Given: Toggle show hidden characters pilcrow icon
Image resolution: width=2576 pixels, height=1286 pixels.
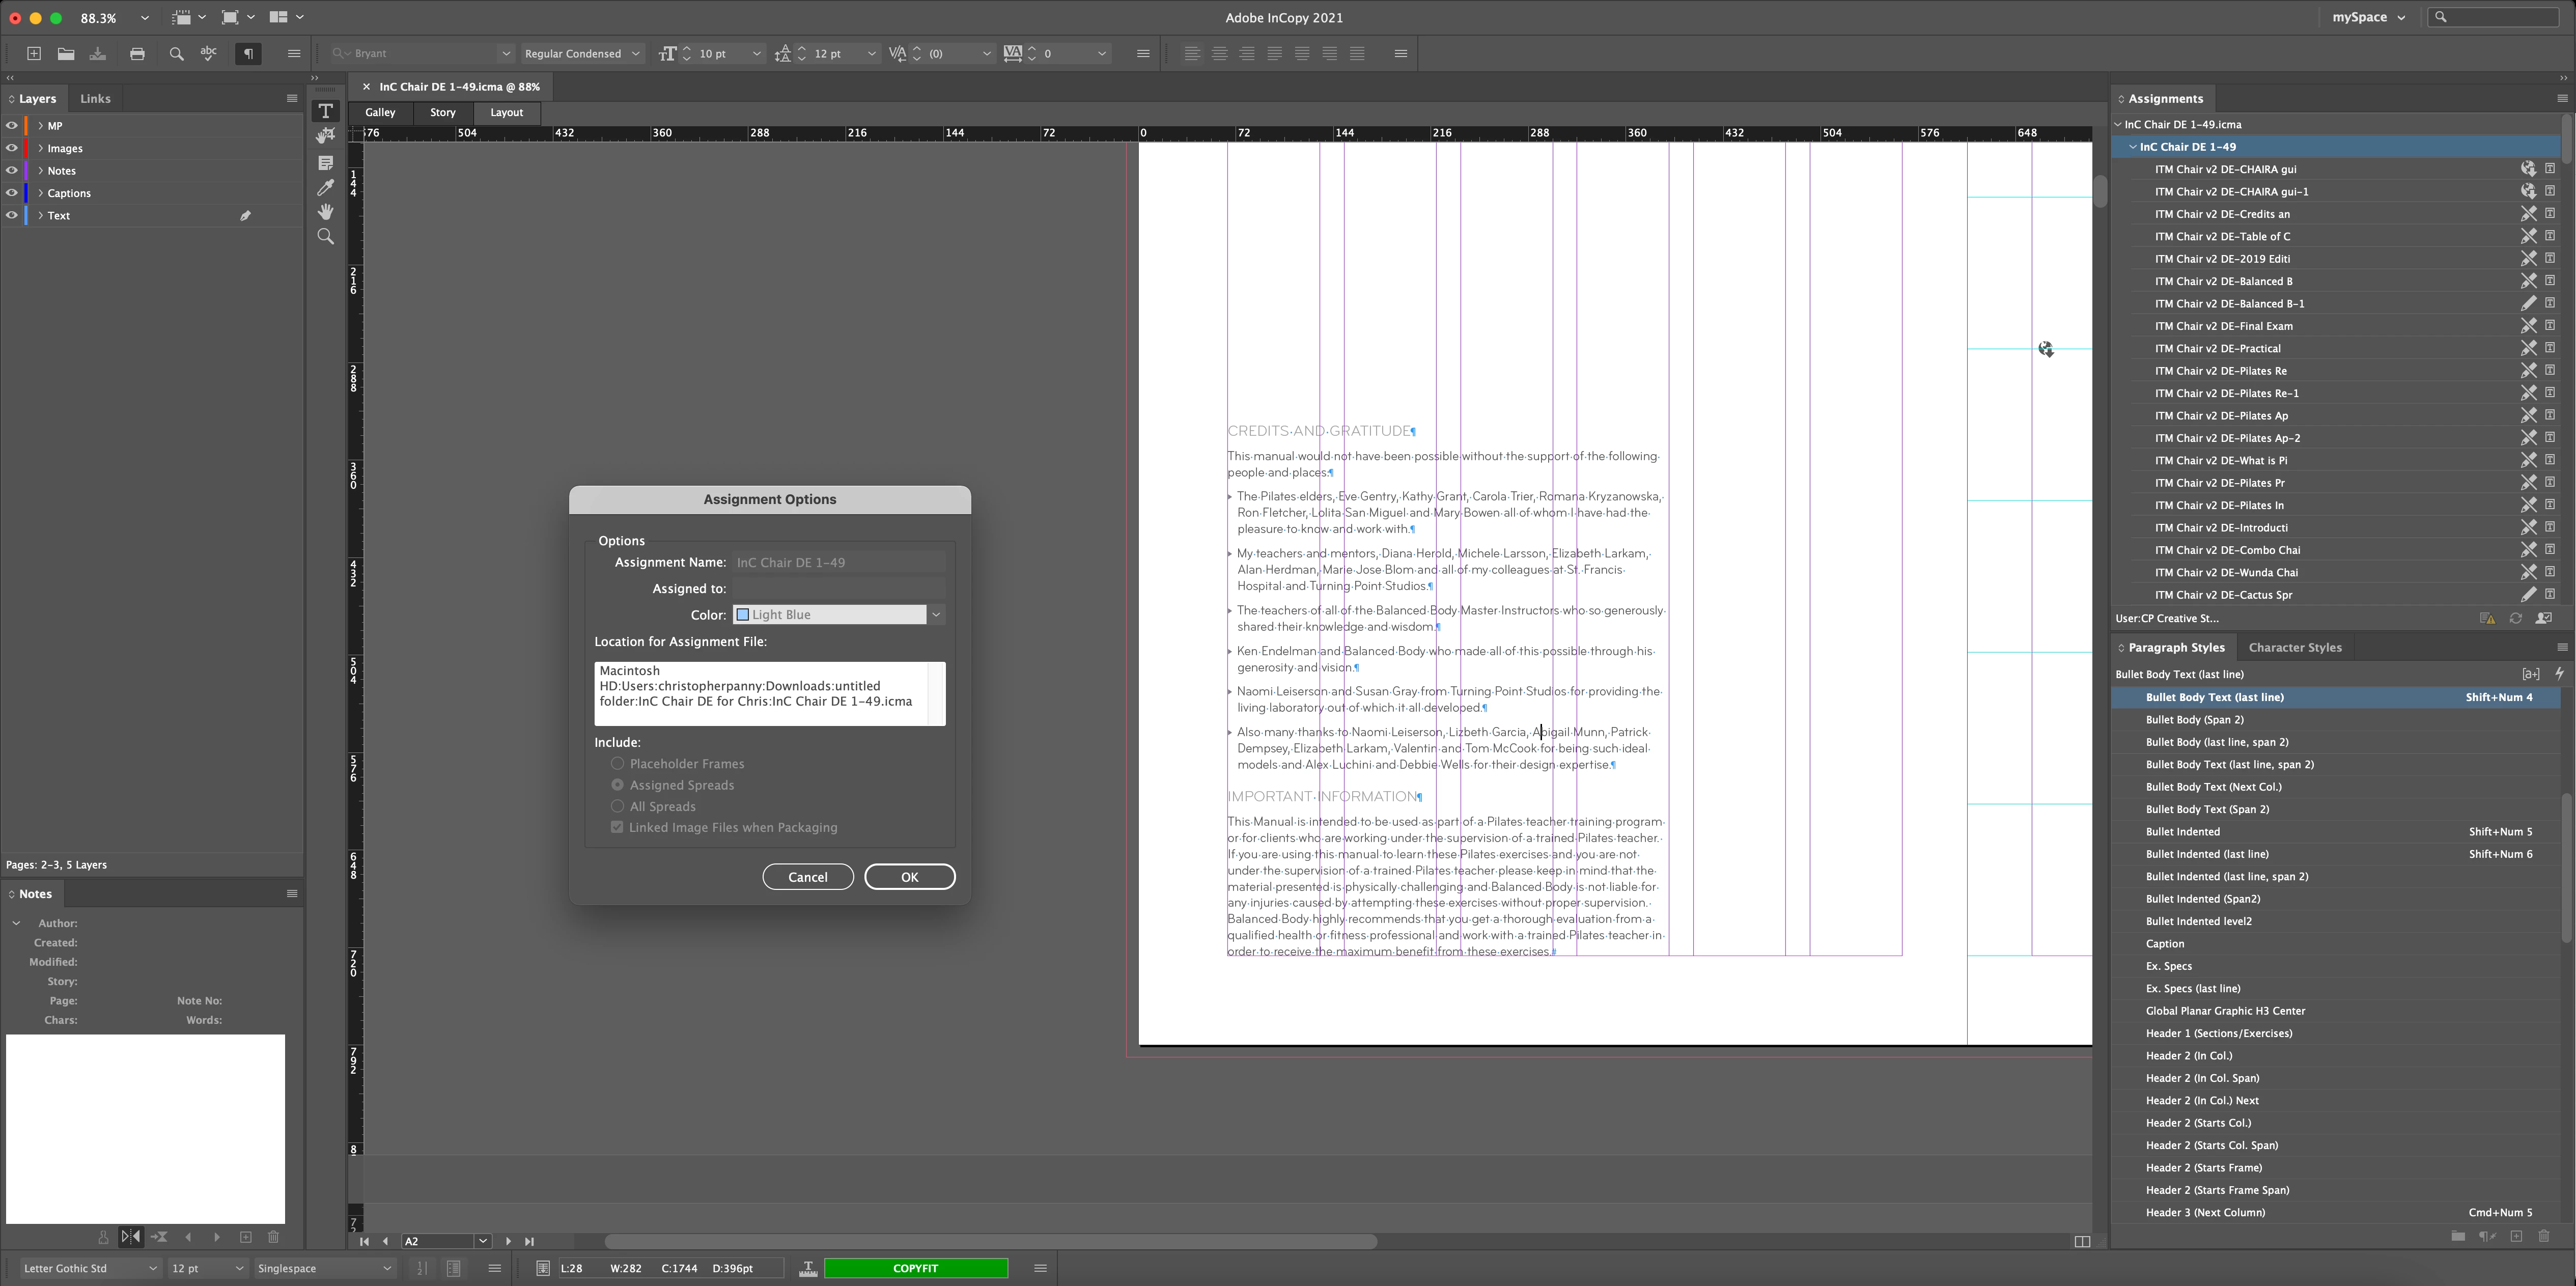Looking at the screenshot, I should (x=248, y=54).
